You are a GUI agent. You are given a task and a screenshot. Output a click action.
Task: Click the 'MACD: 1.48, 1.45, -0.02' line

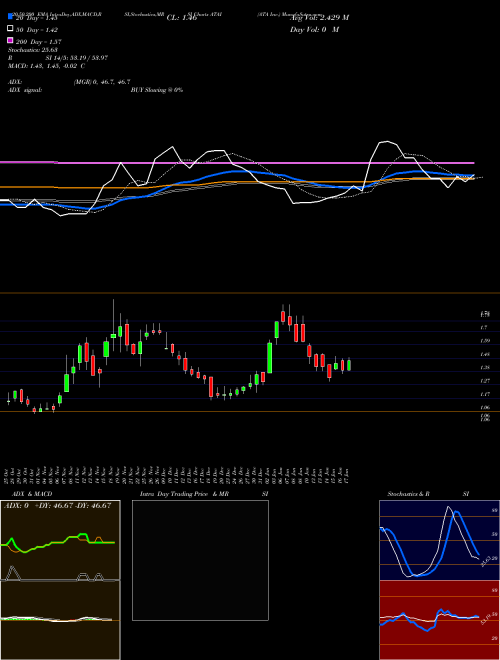[43, 66]
